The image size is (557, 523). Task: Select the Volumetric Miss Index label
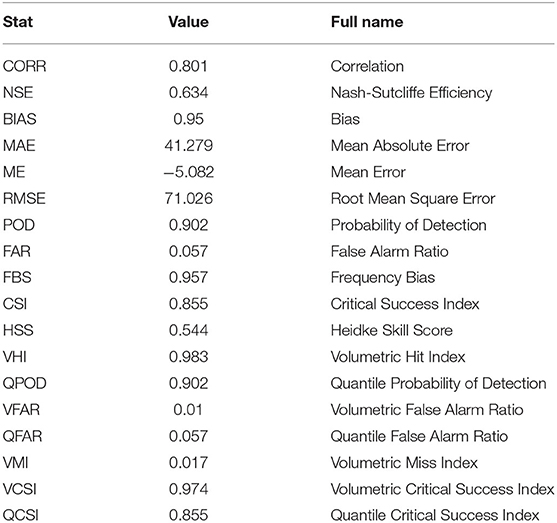pyautogui.click(x=404, y=463)
